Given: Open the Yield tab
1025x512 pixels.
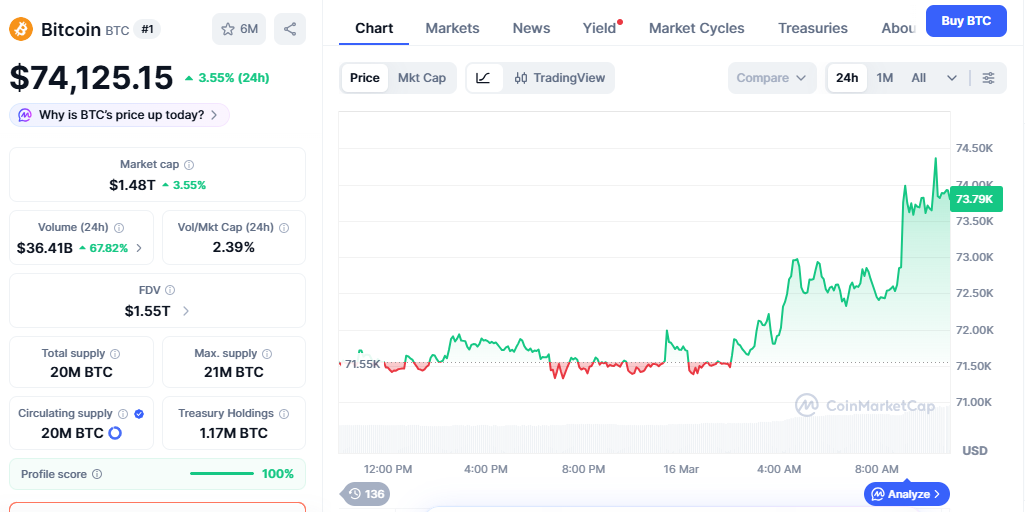Looking at the screenshot, I should (x=600, y=28).
